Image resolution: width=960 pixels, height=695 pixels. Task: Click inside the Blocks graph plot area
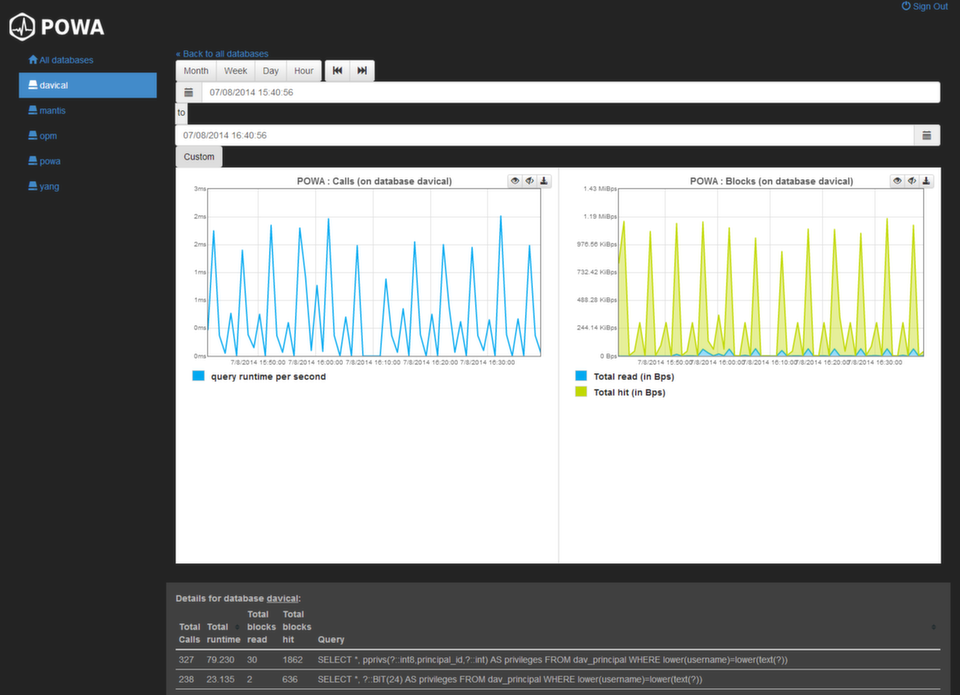(x=771, y=272)
